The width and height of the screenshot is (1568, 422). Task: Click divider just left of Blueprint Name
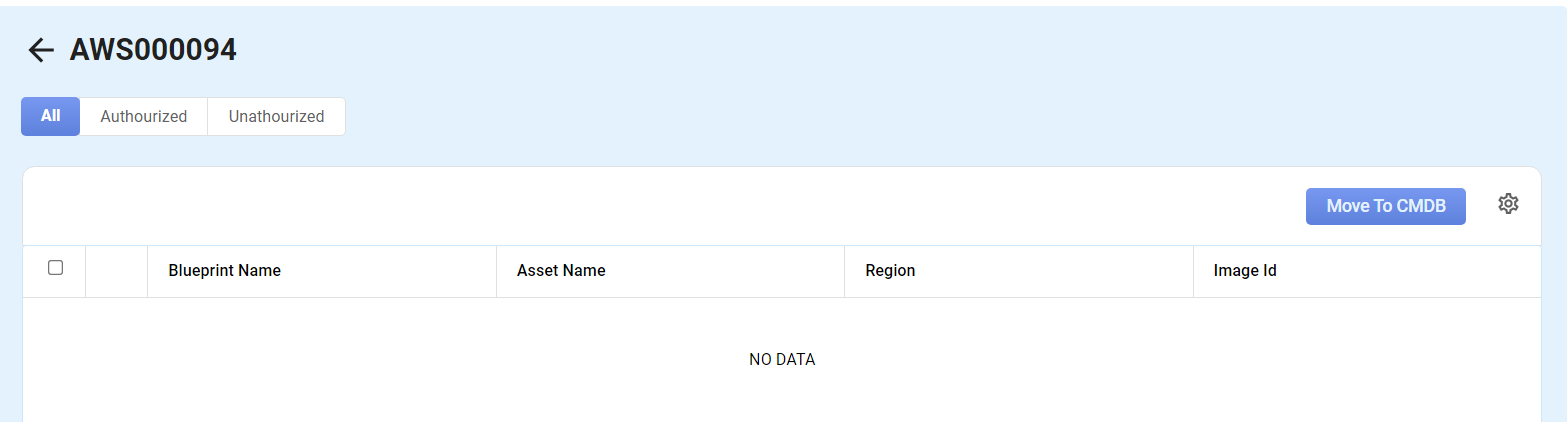click(x=147, y=271)
